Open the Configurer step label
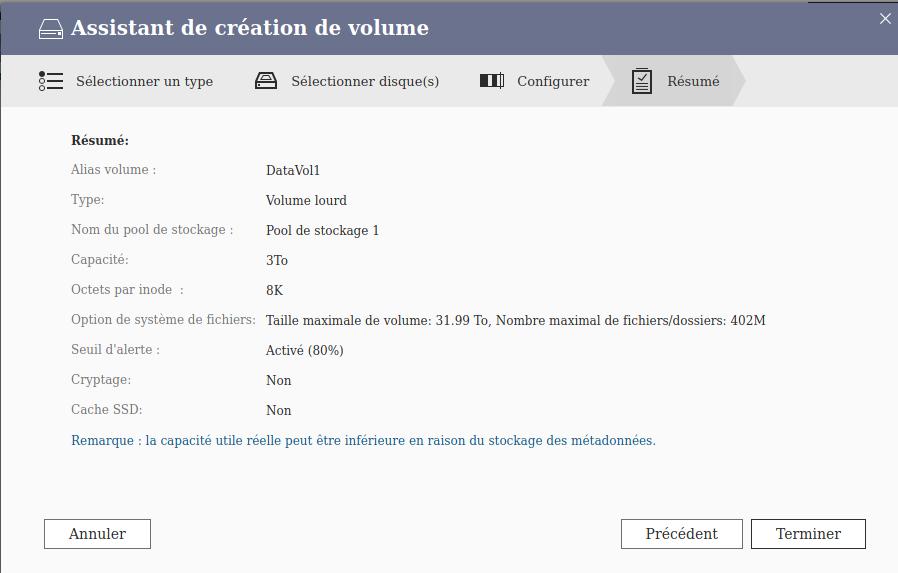The width and height of the screenshot is (898, 573). point(552,82)
